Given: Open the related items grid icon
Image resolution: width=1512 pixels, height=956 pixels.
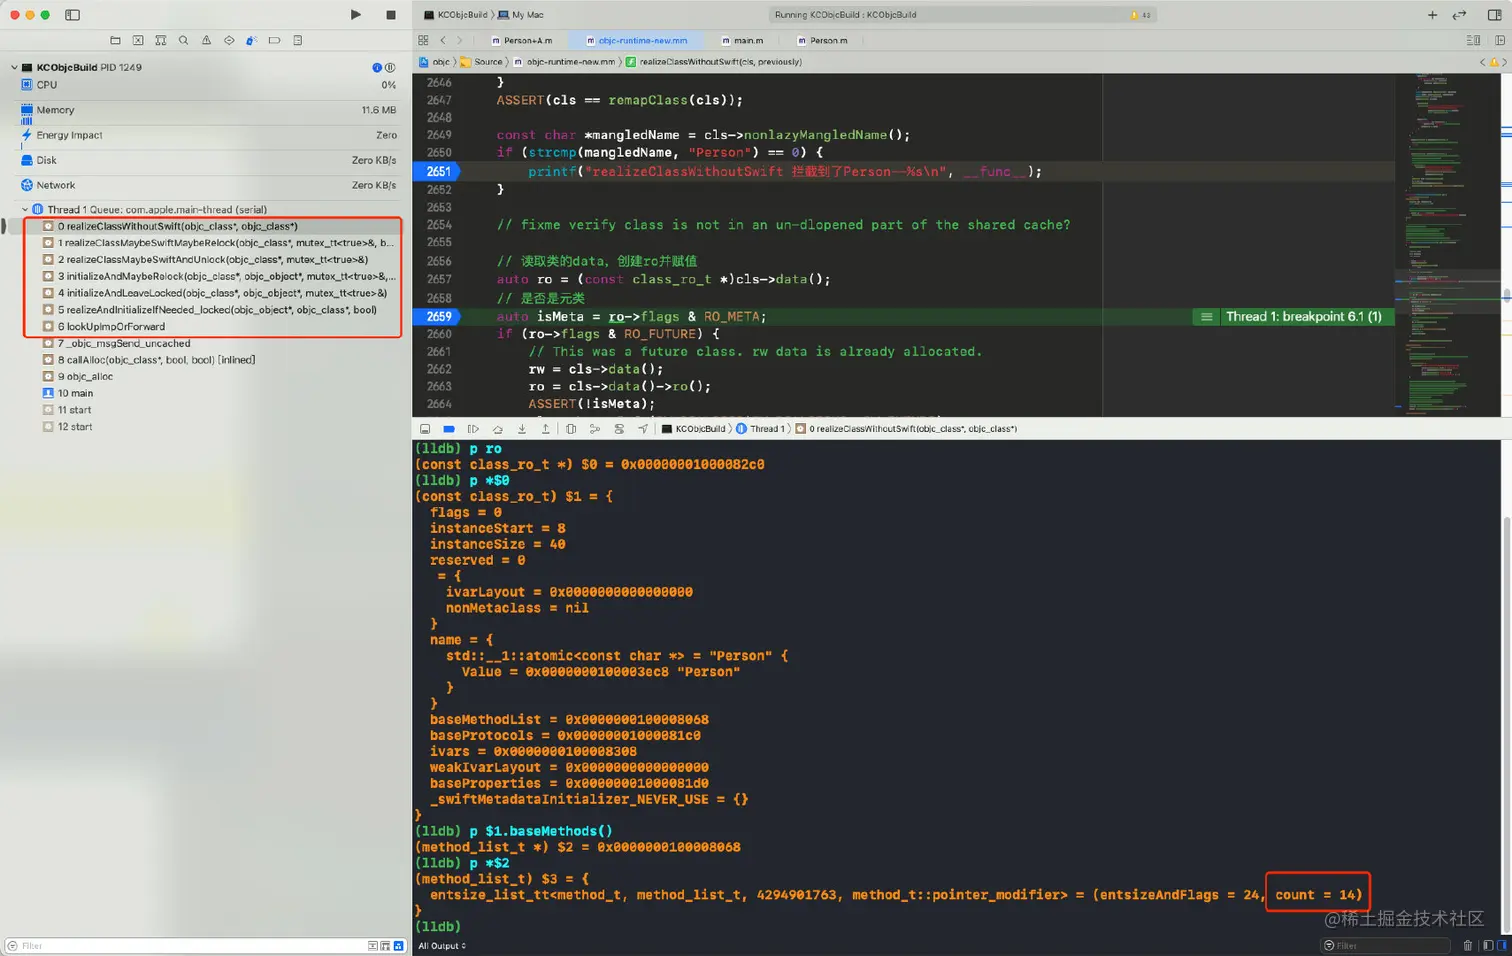Looking at the screenshot, I should (x=423, y=41).
